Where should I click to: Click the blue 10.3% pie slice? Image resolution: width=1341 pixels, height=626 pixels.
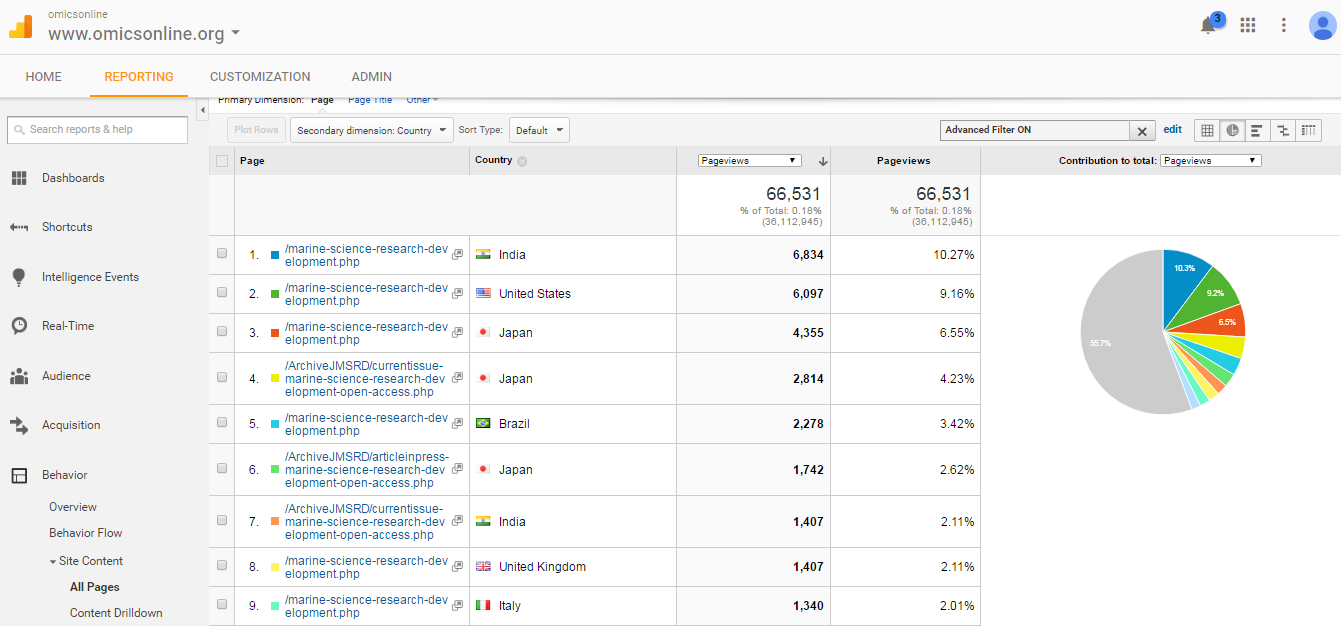point(1182,280)
